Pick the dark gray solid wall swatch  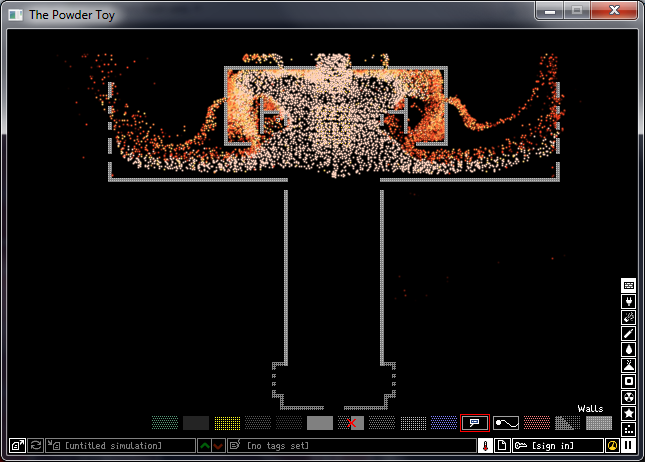tap(196, 423)
